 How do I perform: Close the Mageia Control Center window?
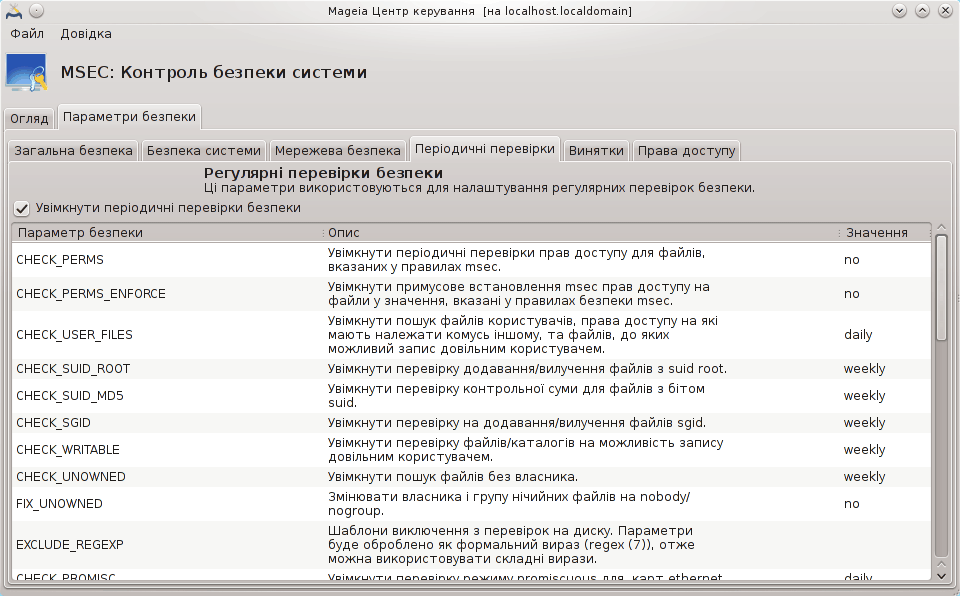(945, 11)
